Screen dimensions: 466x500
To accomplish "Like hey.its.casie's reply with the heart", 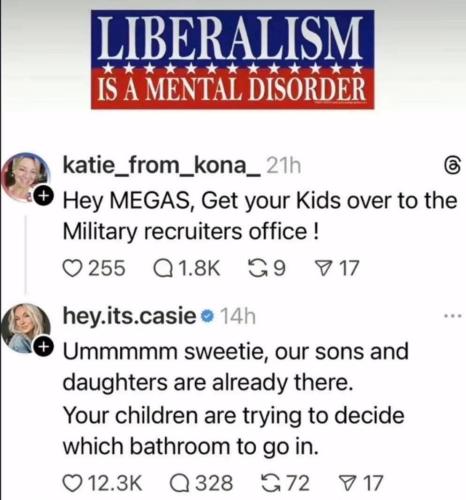I will [72, 484].
